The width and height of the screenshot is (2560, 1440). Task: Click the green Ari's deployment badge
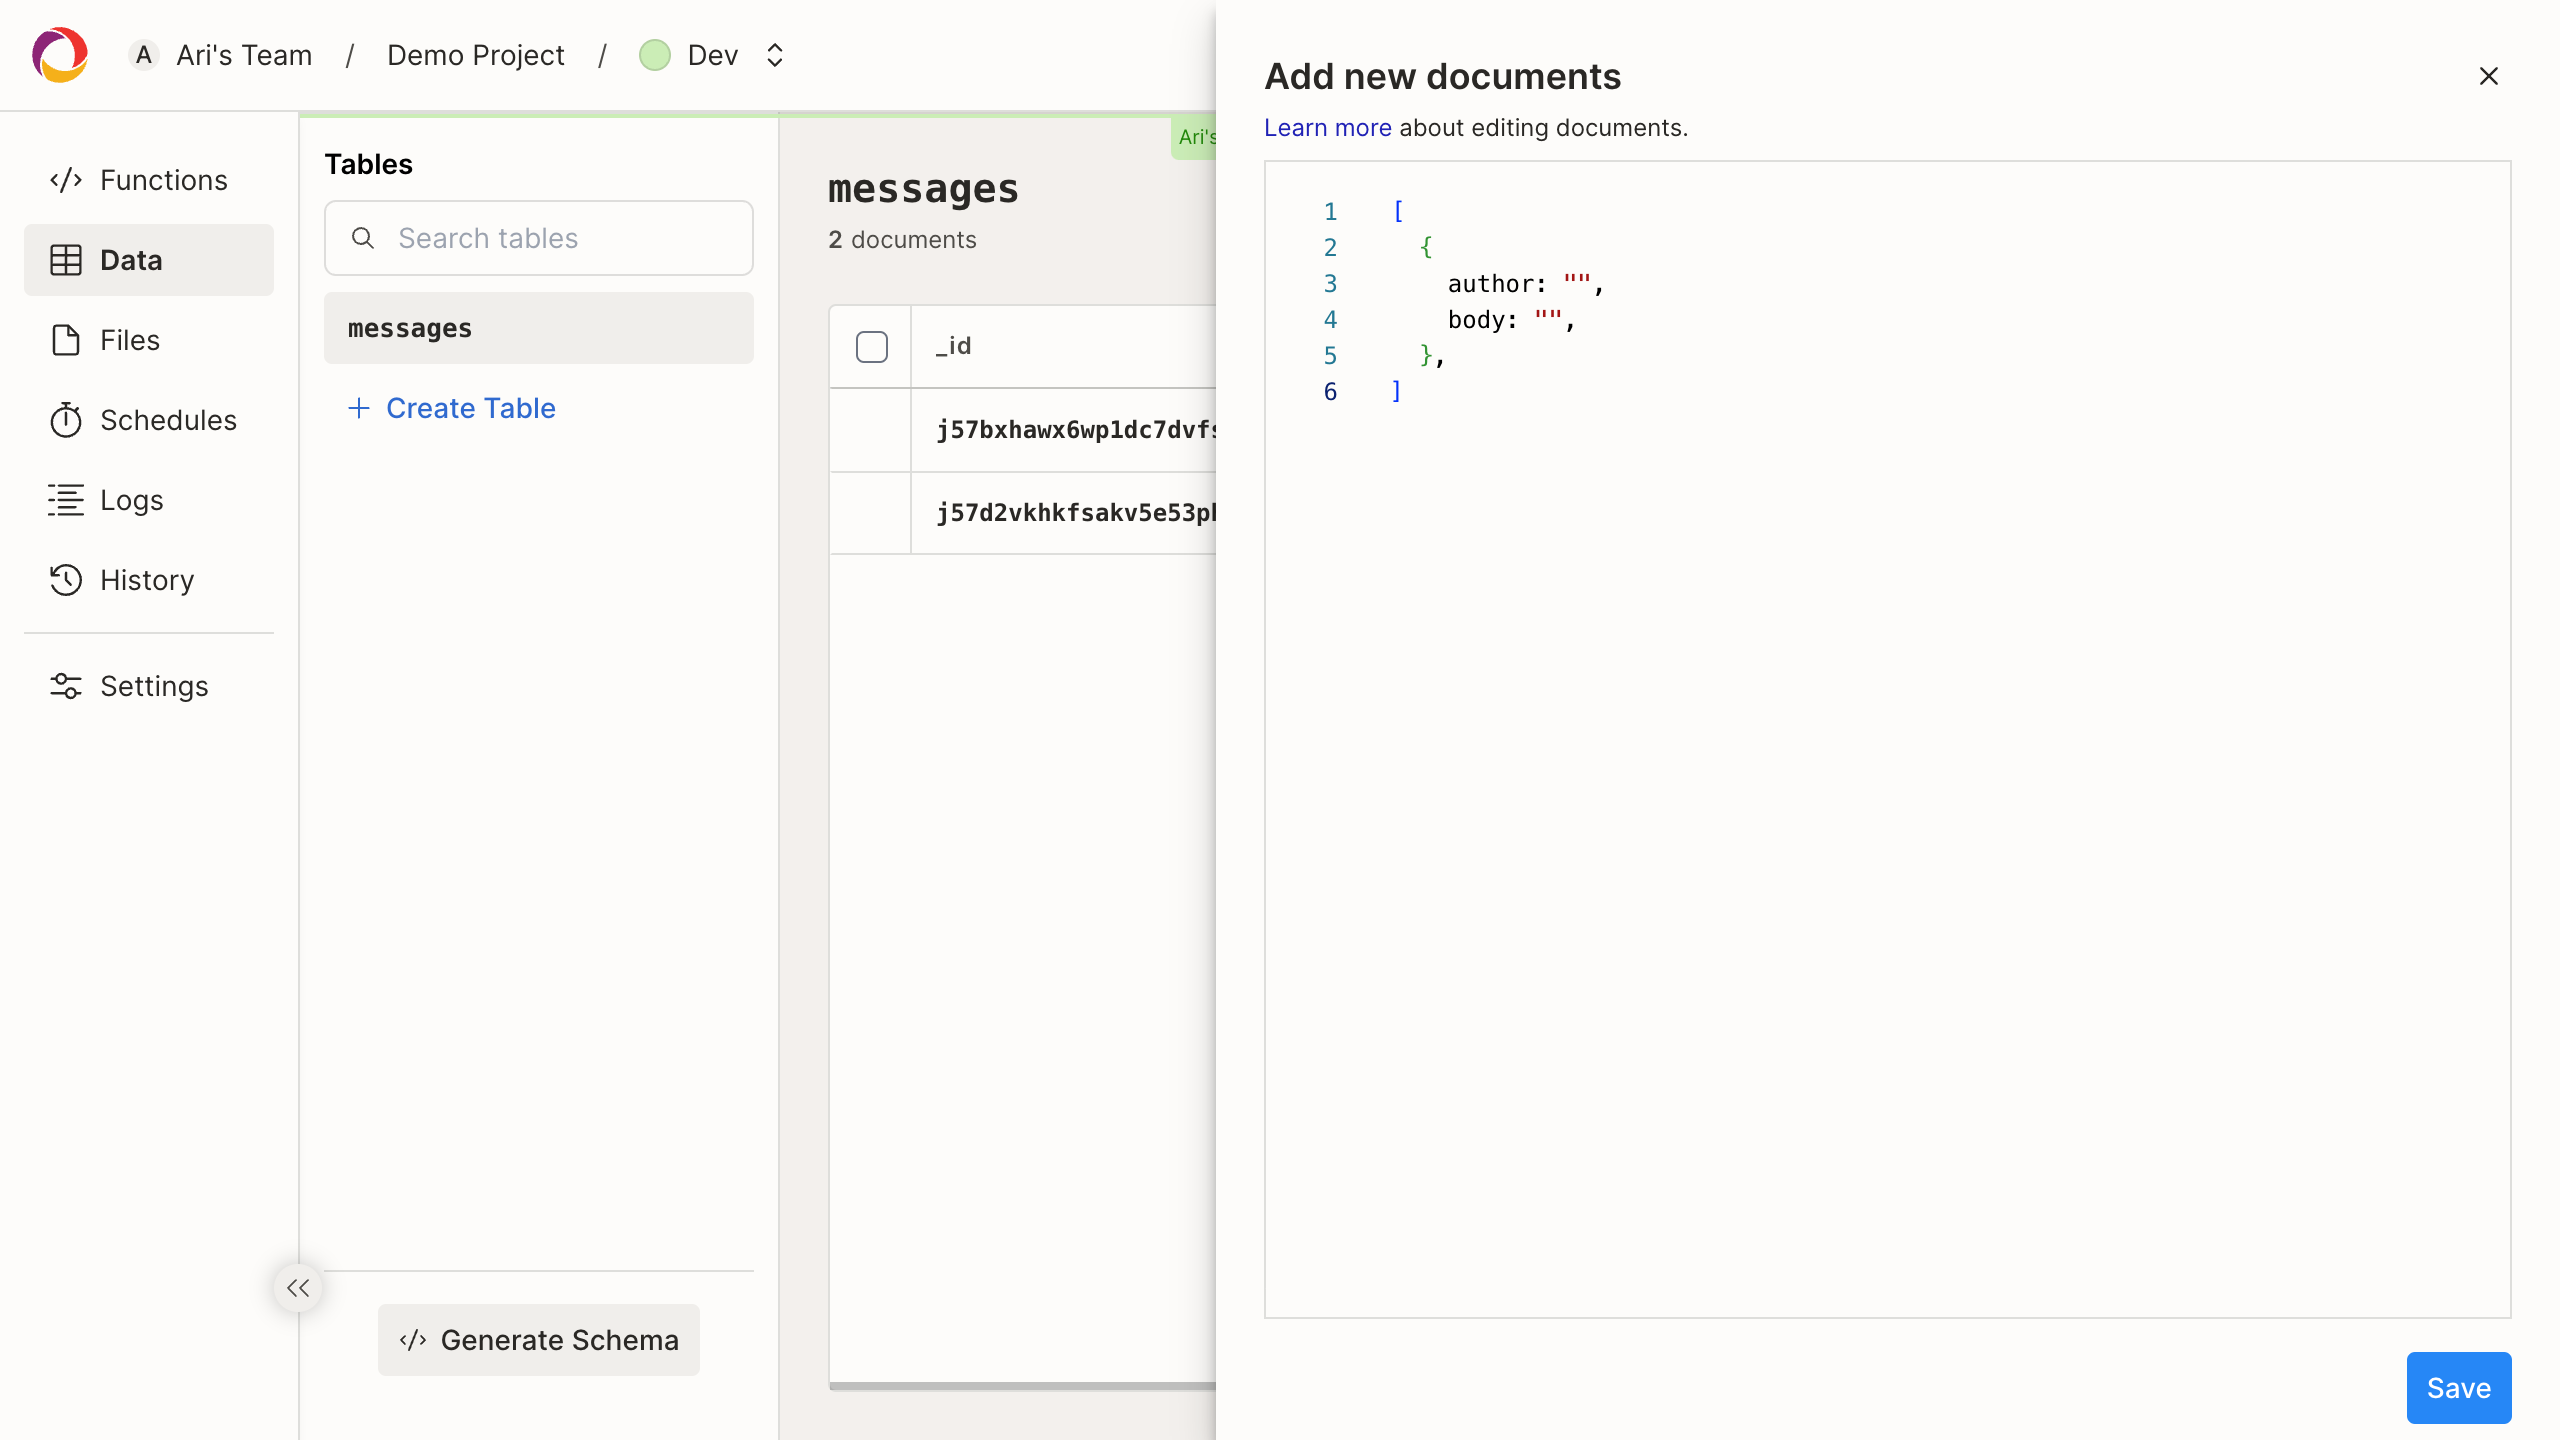(x=1194, y=138)
